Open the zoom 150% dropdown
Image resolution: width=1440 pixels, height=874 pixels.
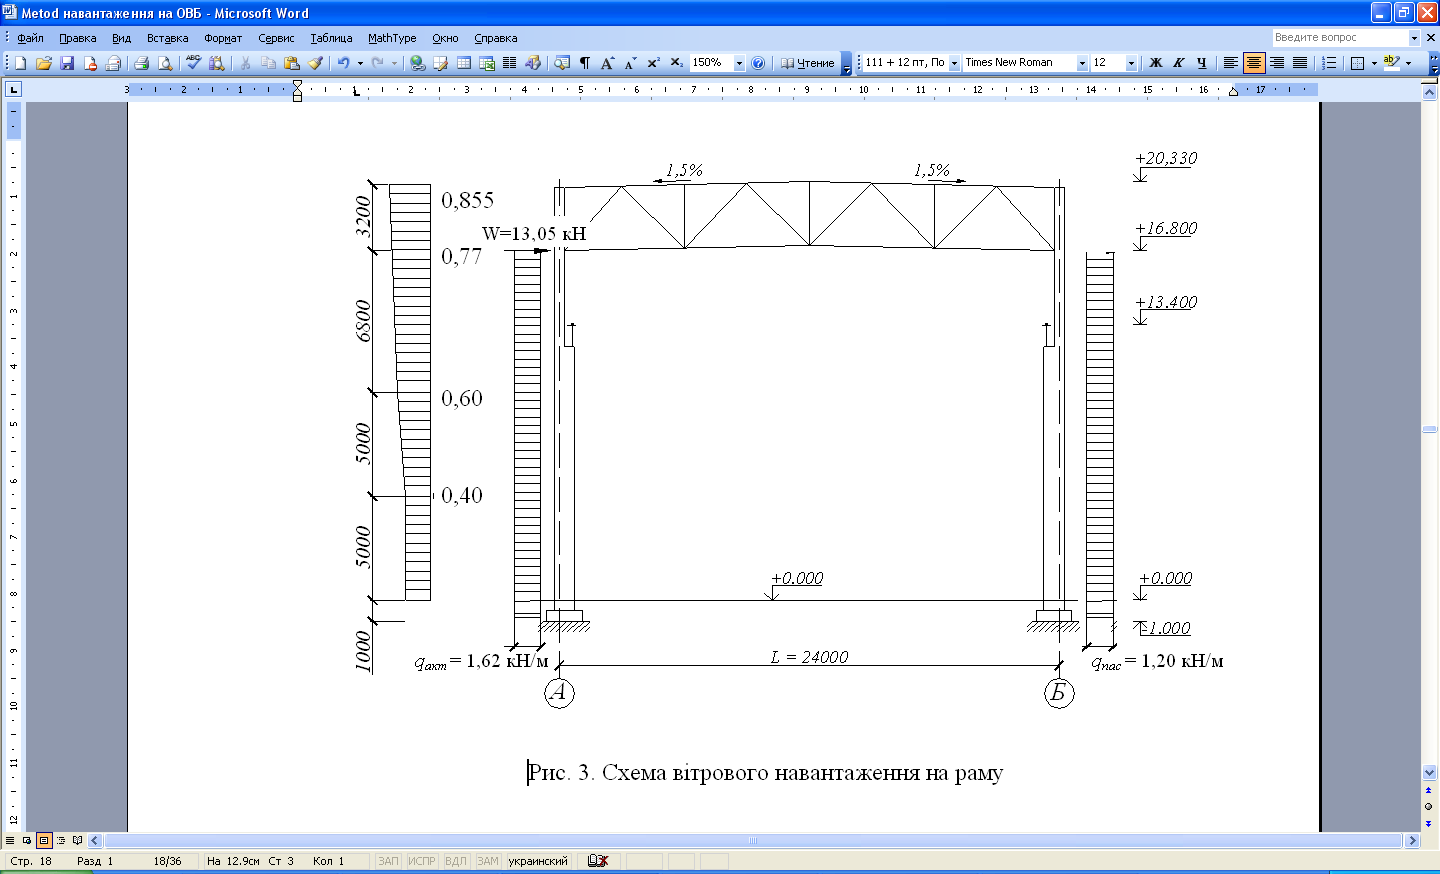pyautogui.click(x=739, y=63)
